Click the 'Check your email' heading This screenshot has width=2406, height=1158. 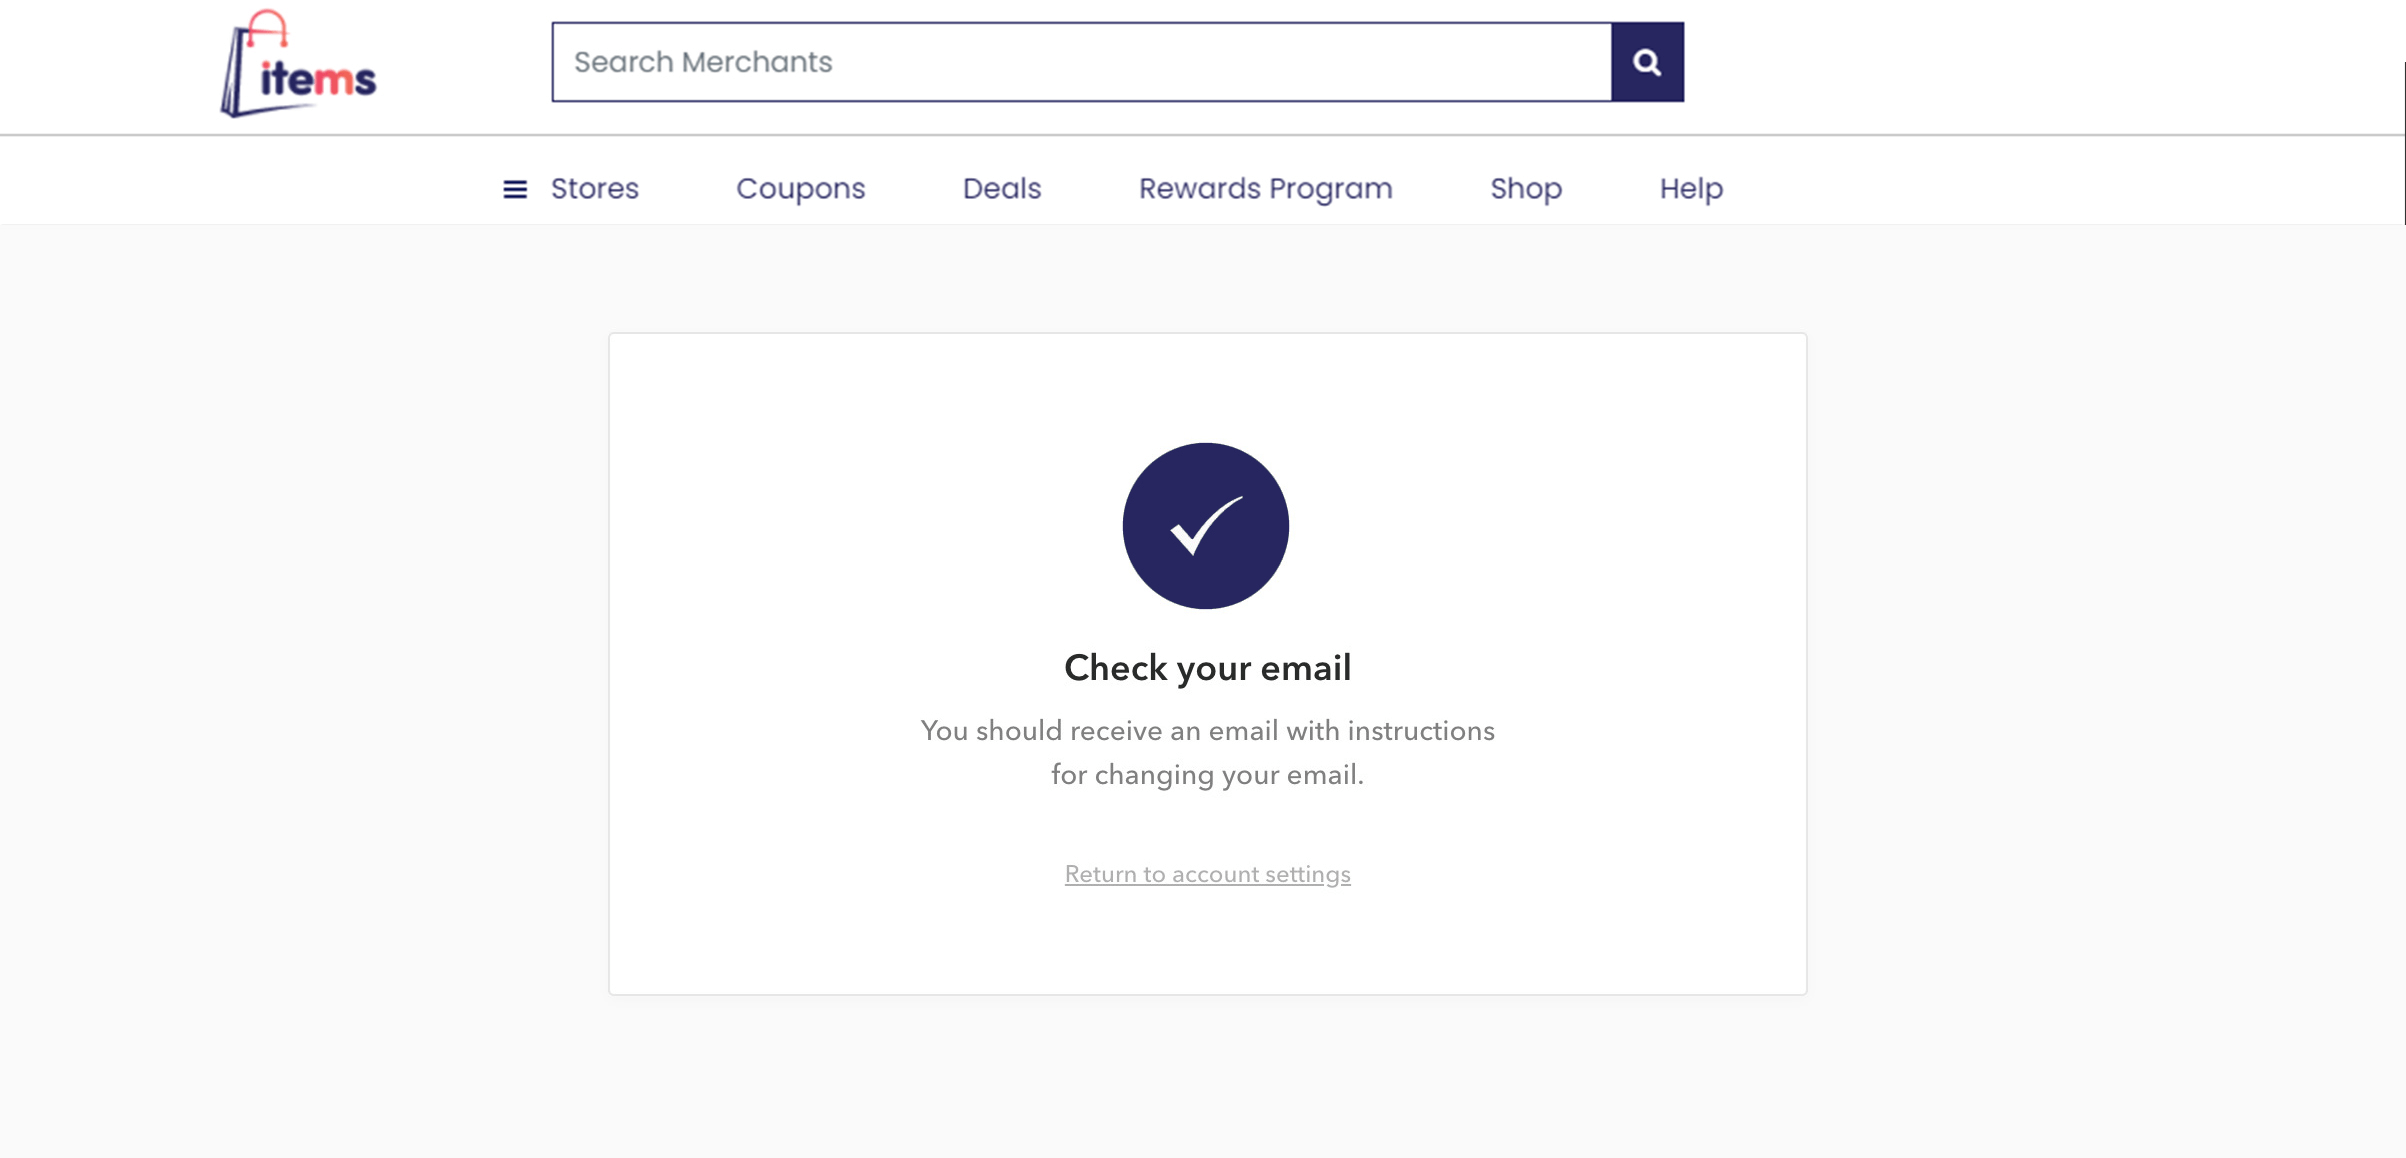coord(1207,668)
